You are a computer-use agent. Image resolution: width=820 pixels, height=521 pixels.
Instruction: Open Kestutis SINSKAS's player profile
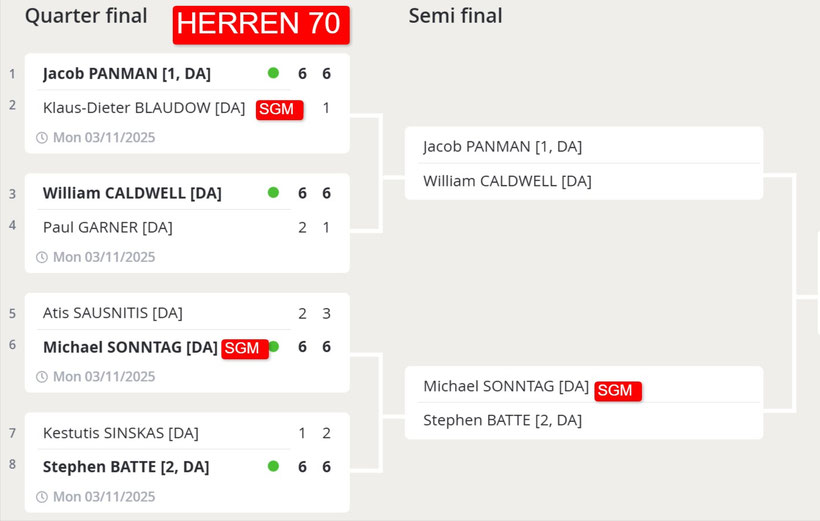point(121,433)
